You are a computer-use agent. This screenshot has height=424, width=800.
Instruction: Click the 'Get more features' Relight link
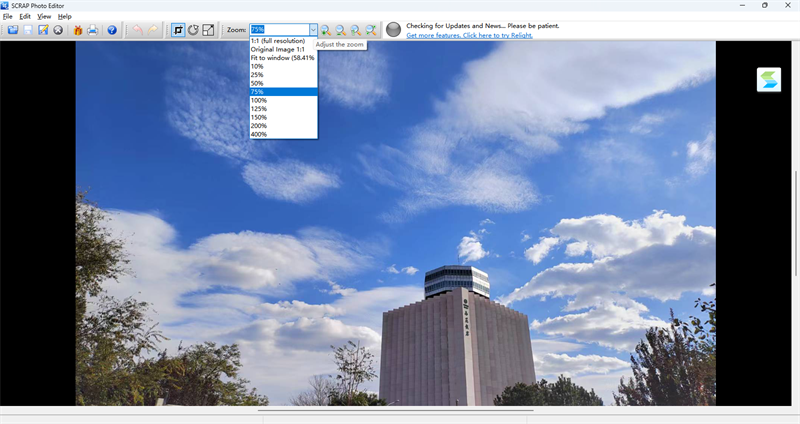(469, 35)
